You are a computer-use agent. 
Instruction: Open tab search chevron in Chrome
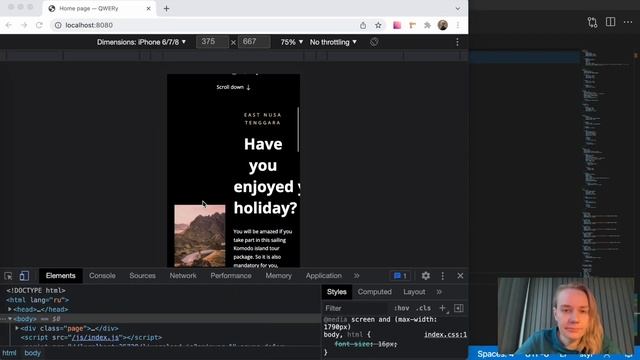(x=458, y=9)
